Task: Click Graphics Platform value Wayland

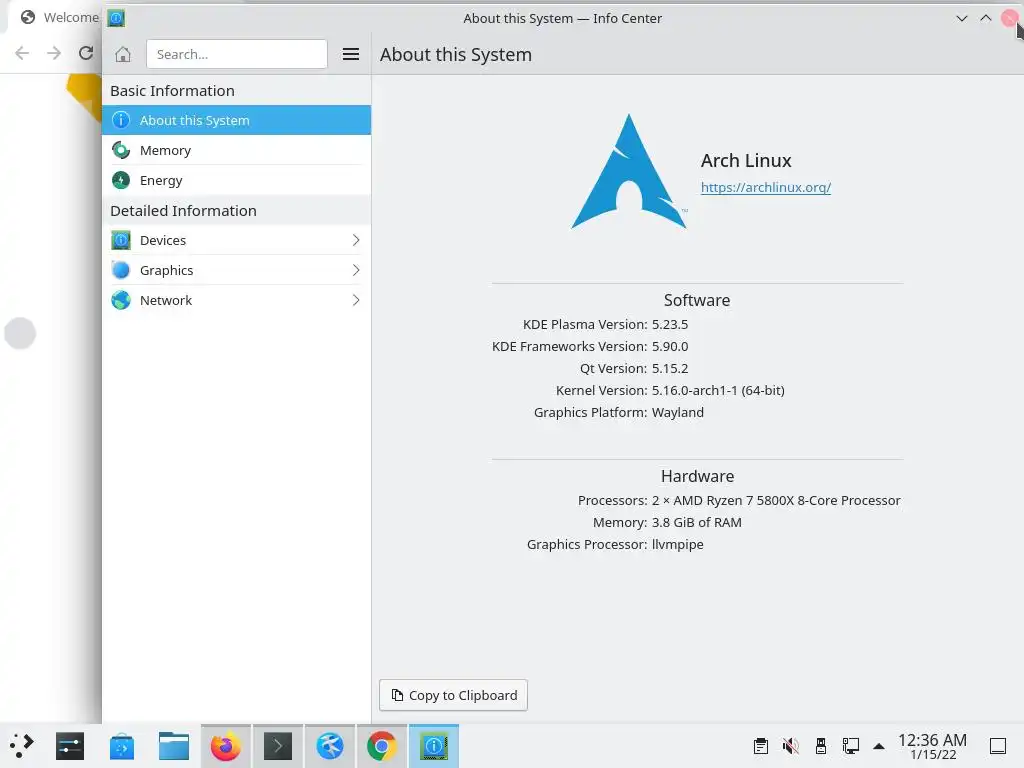Action: tap(678, 413)
